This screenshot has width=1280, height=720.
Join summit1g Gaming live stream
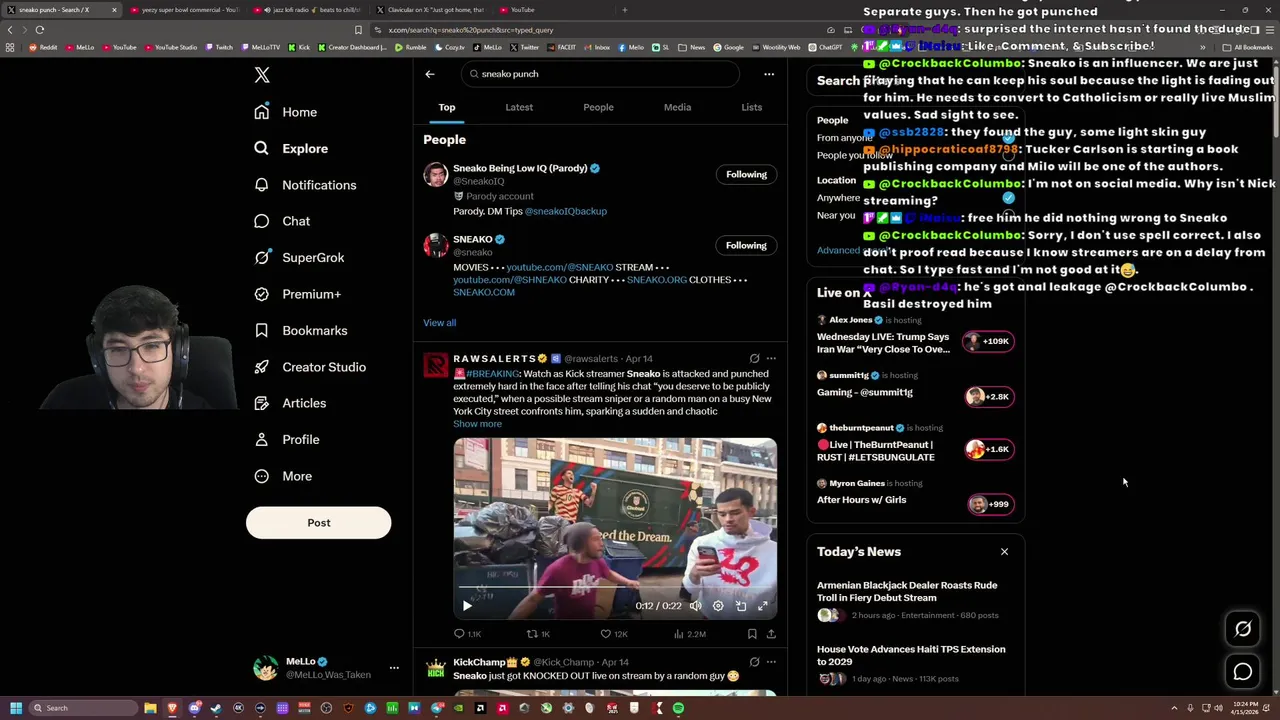pyautogui.click(x=989, y=396)
